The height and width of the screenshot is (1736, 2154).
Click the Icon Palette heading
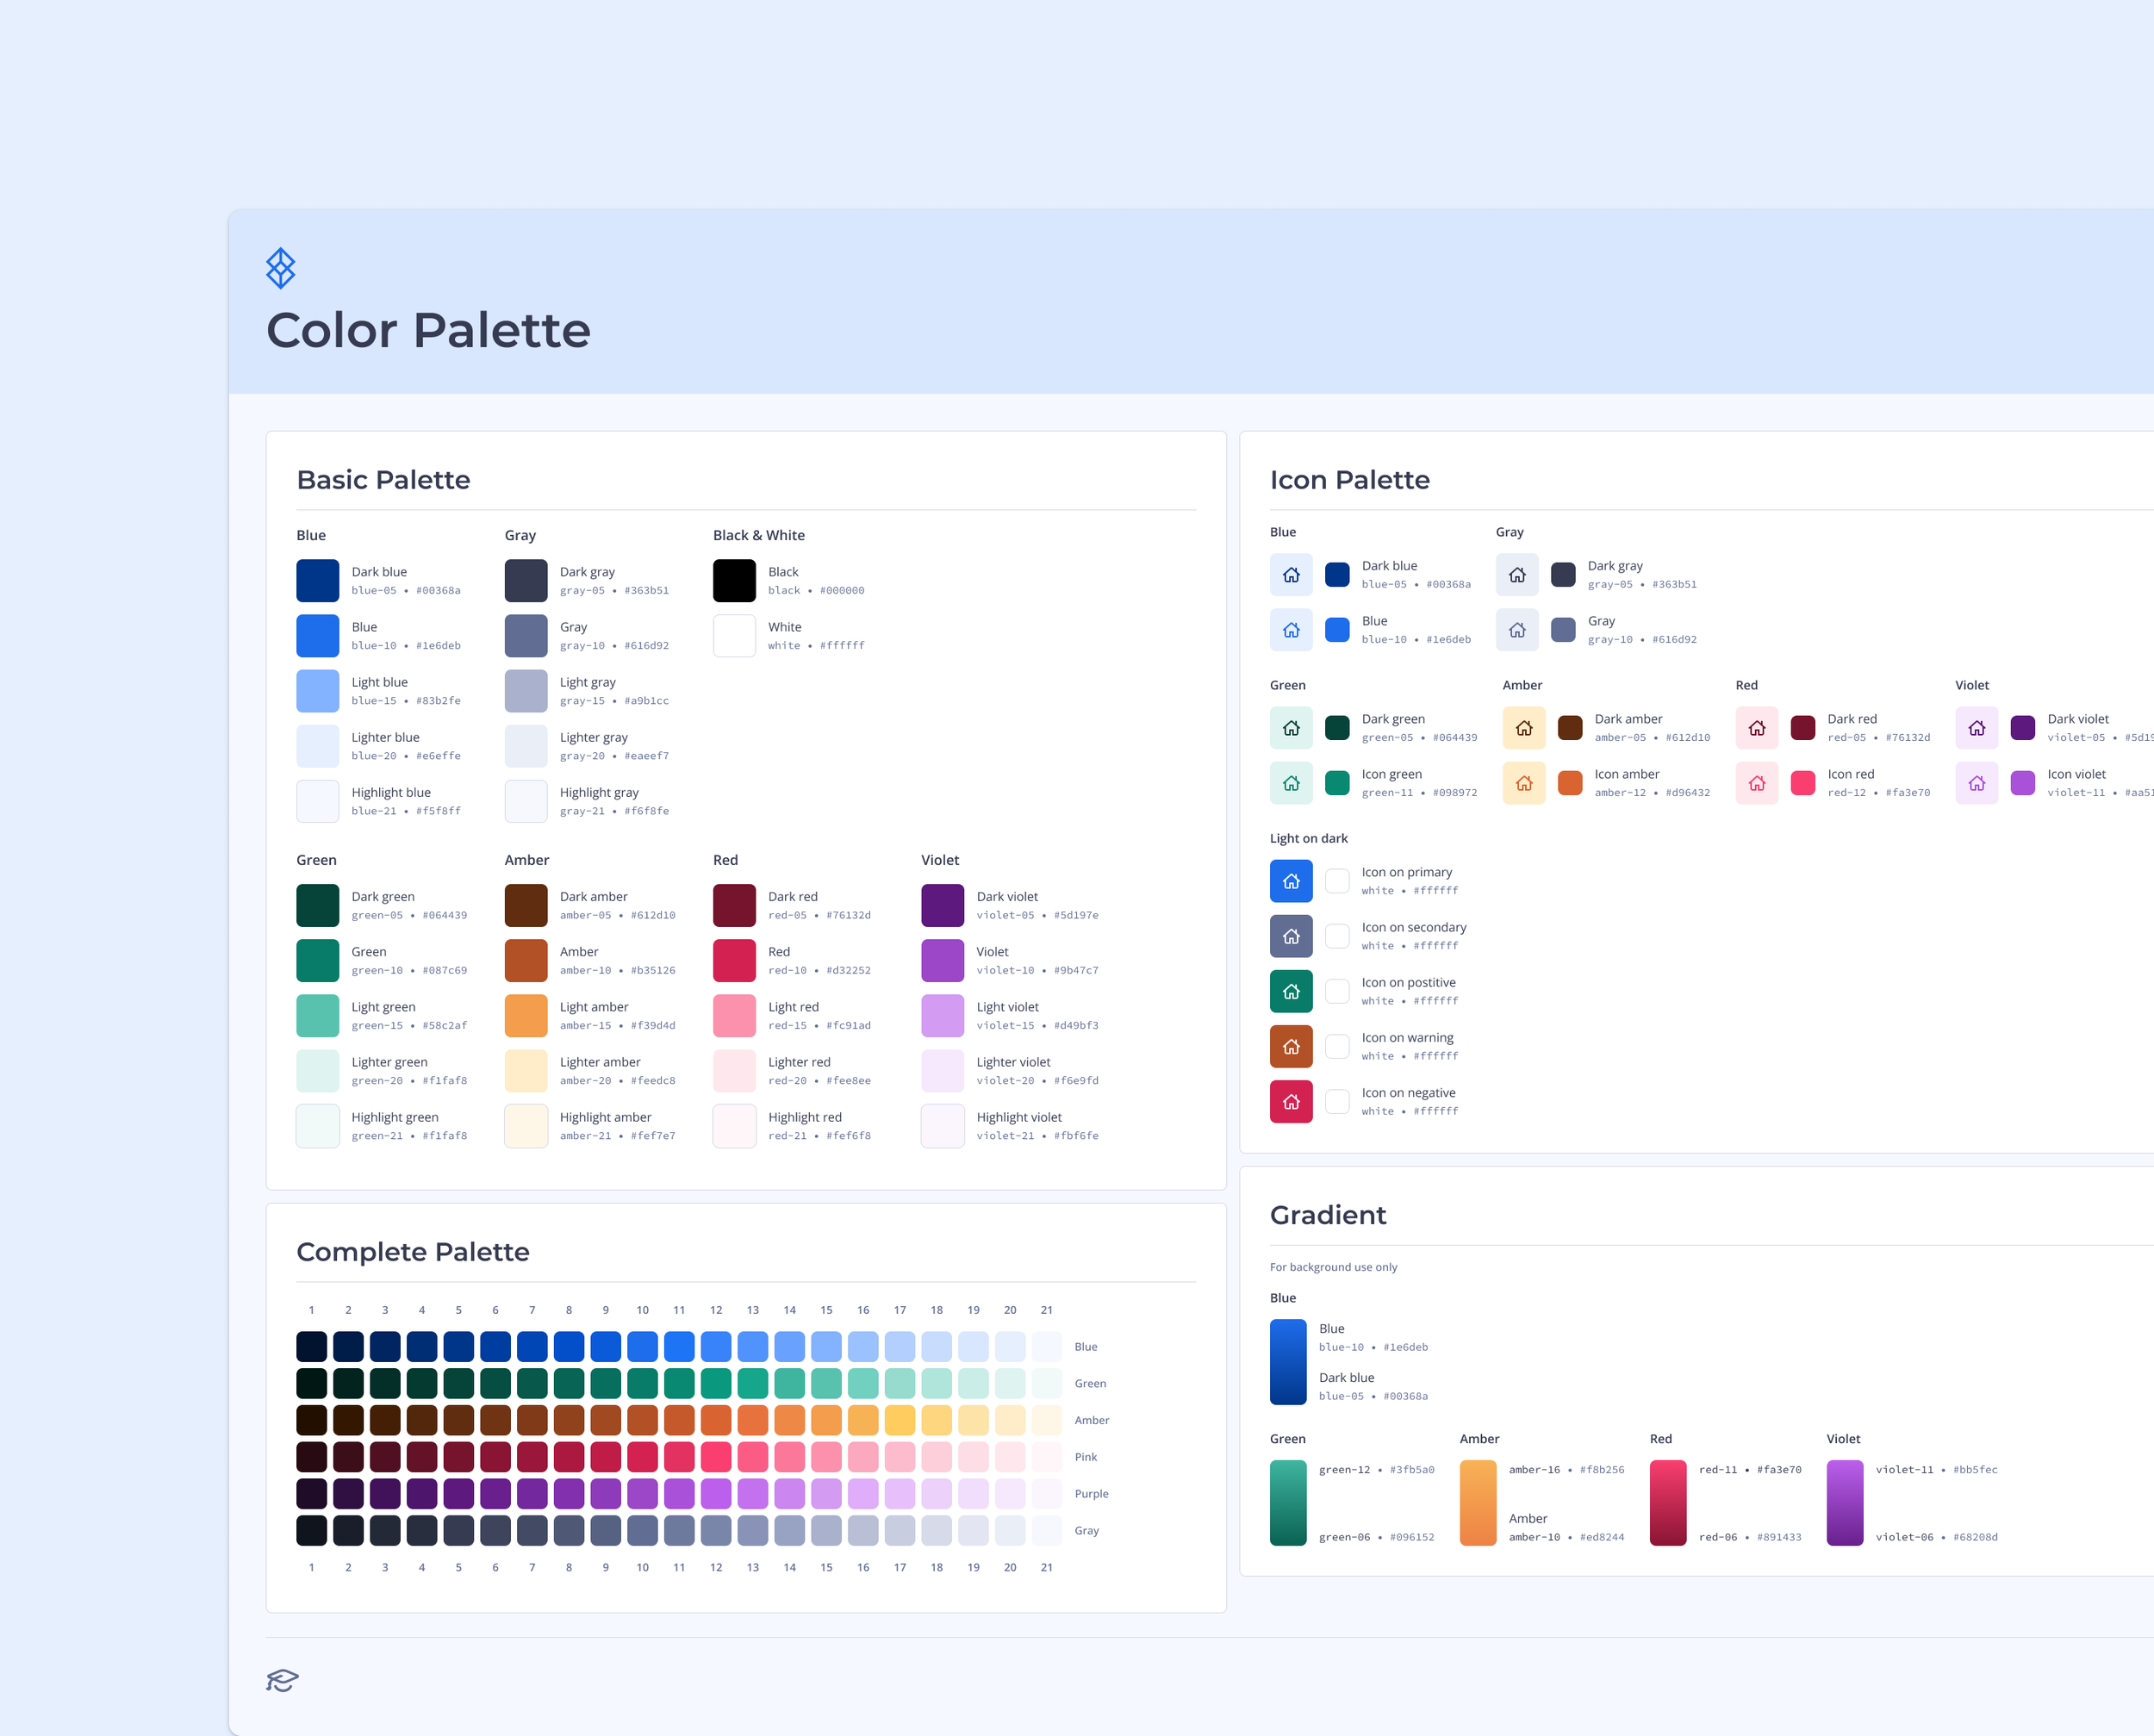(x=1349, y=480)
